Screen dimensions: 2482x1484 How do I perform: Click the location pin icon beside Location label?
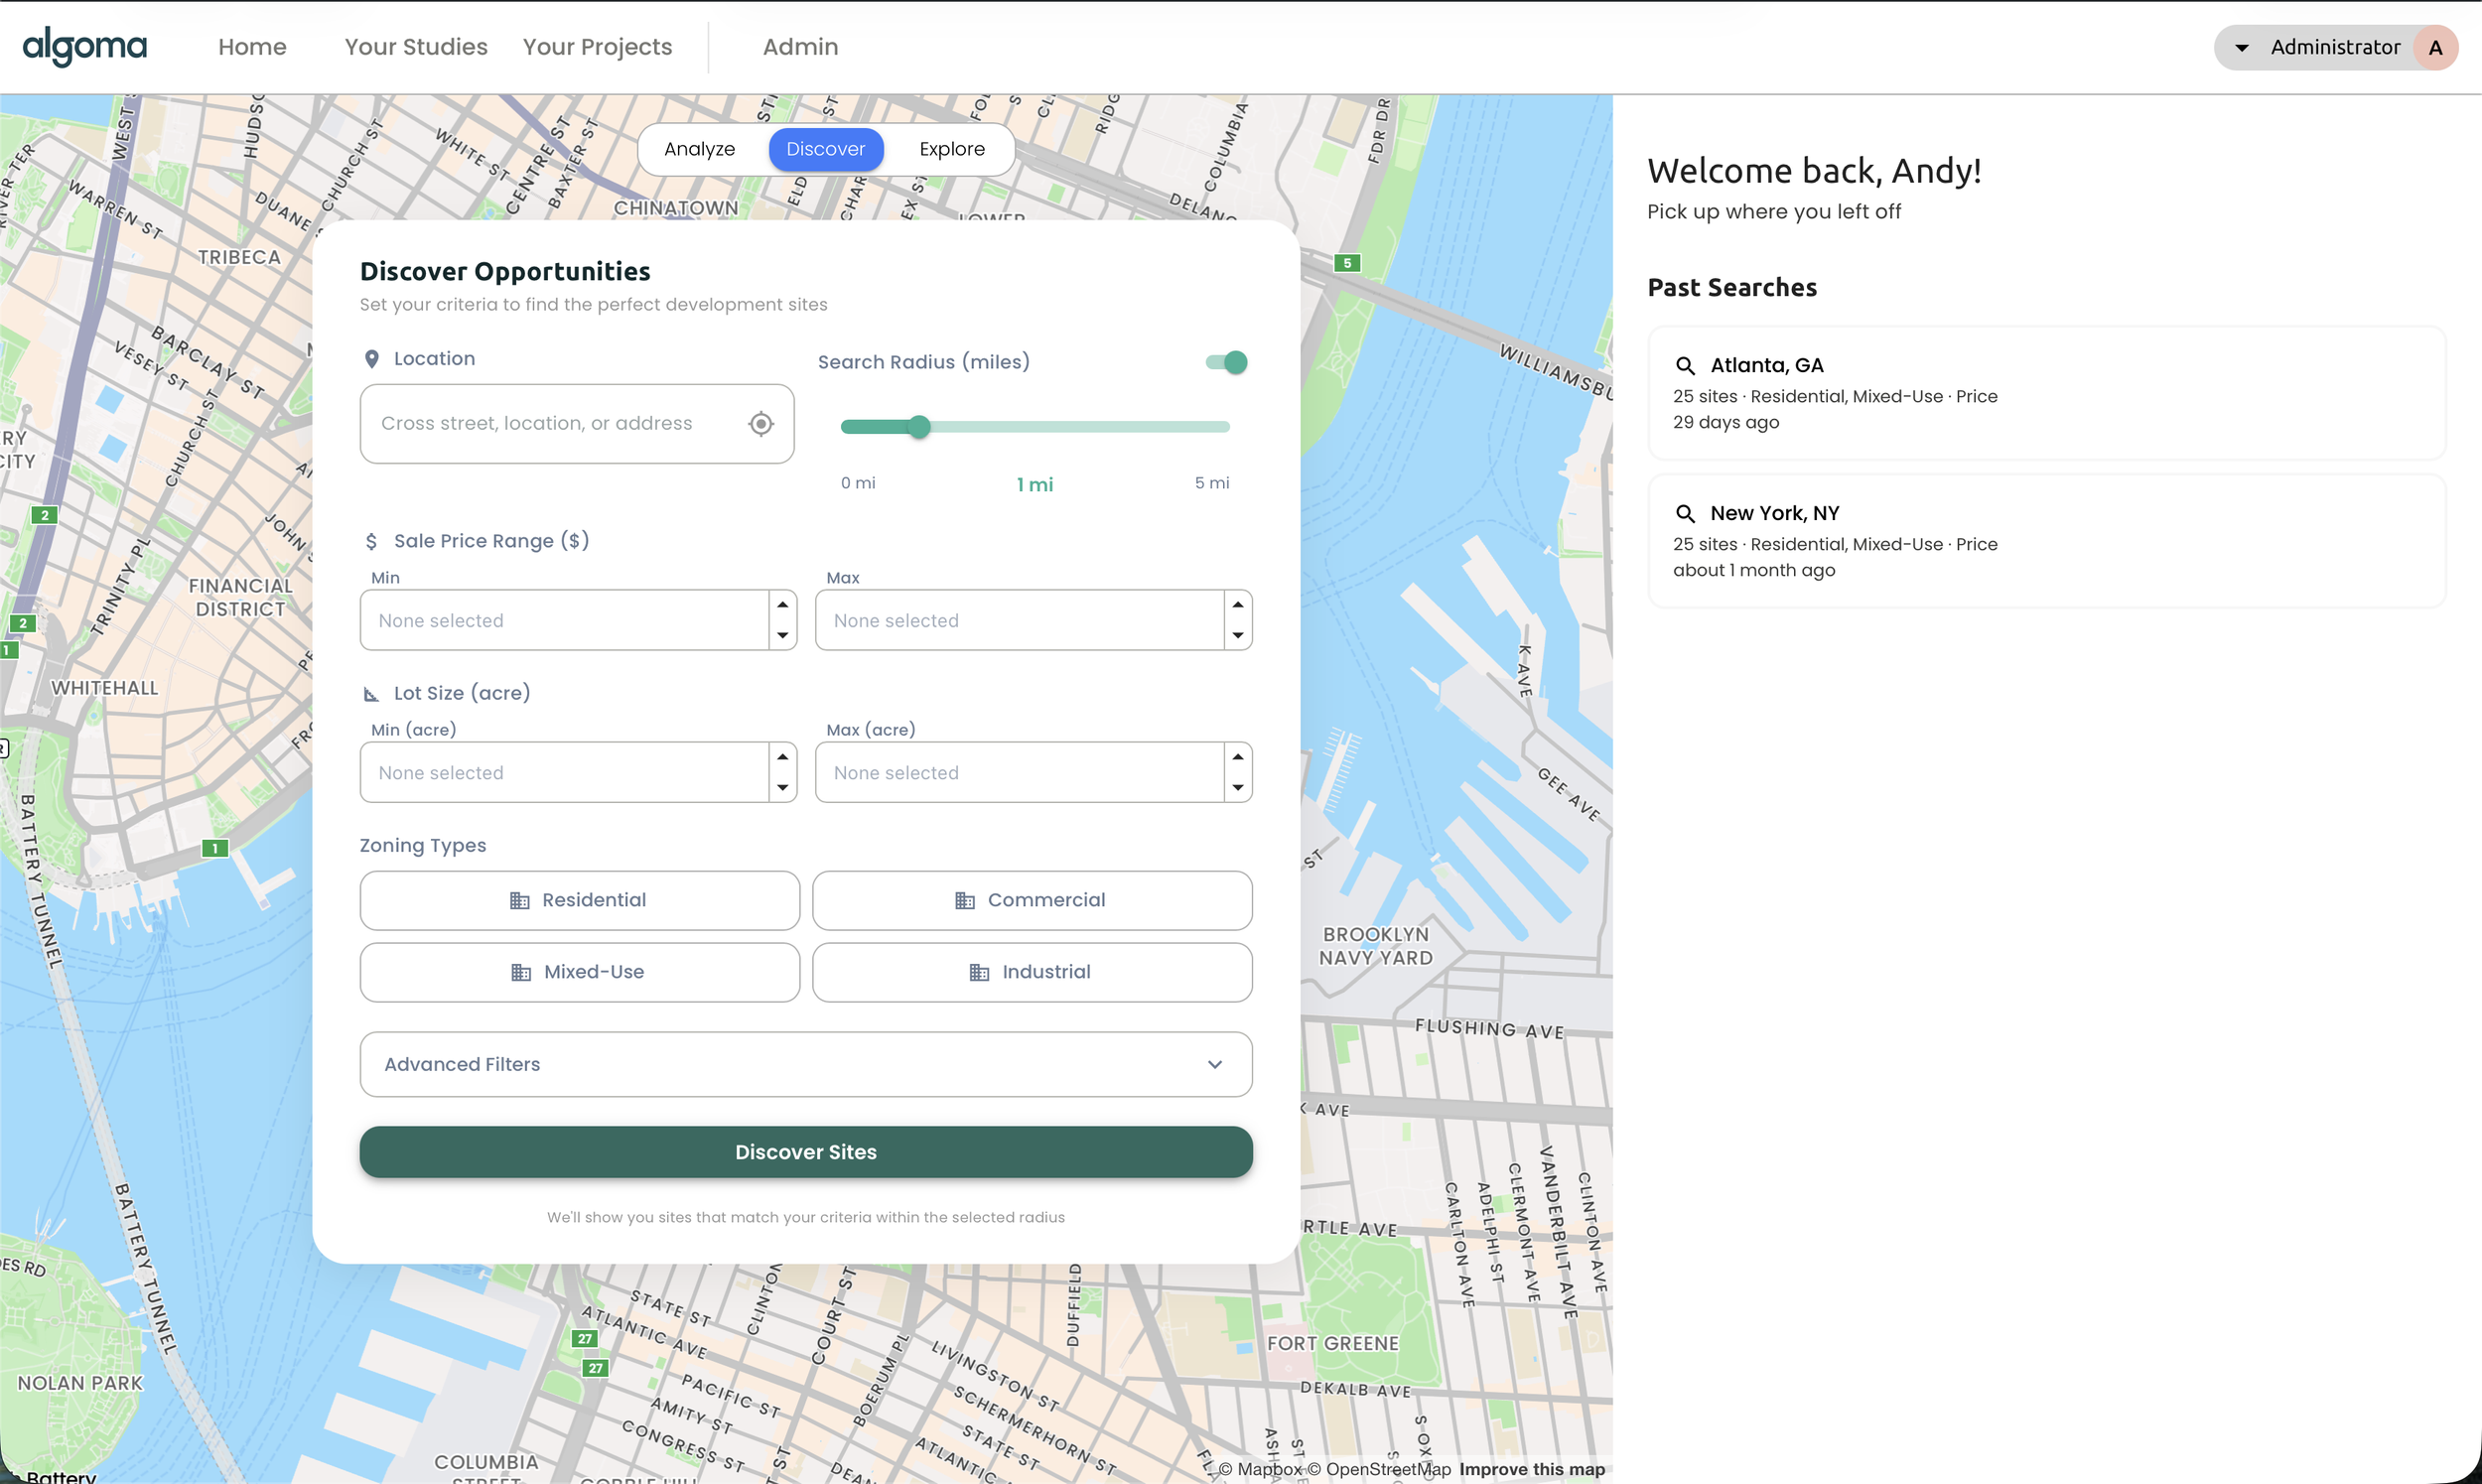[x=372, y=358]
